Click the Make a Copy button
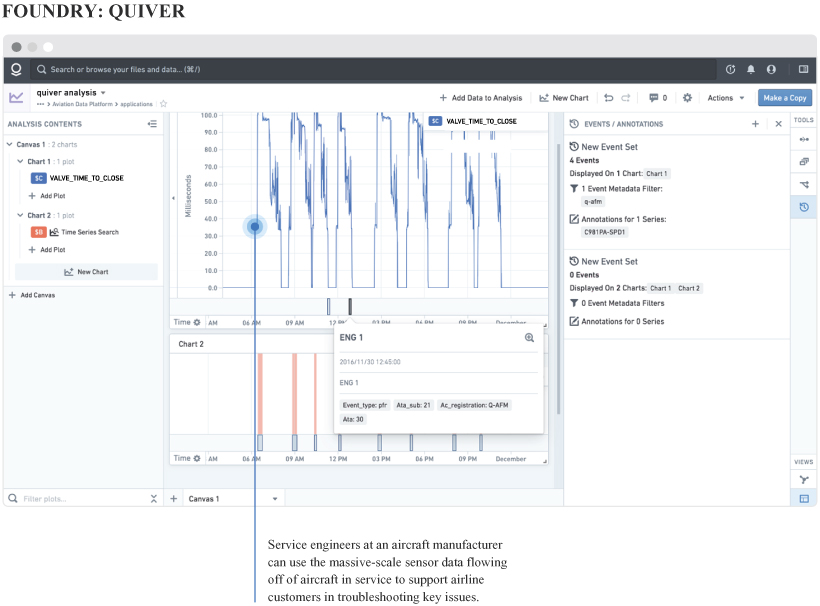Image resolution: width=820 pixels, height=606 pixels. [785, 98]
